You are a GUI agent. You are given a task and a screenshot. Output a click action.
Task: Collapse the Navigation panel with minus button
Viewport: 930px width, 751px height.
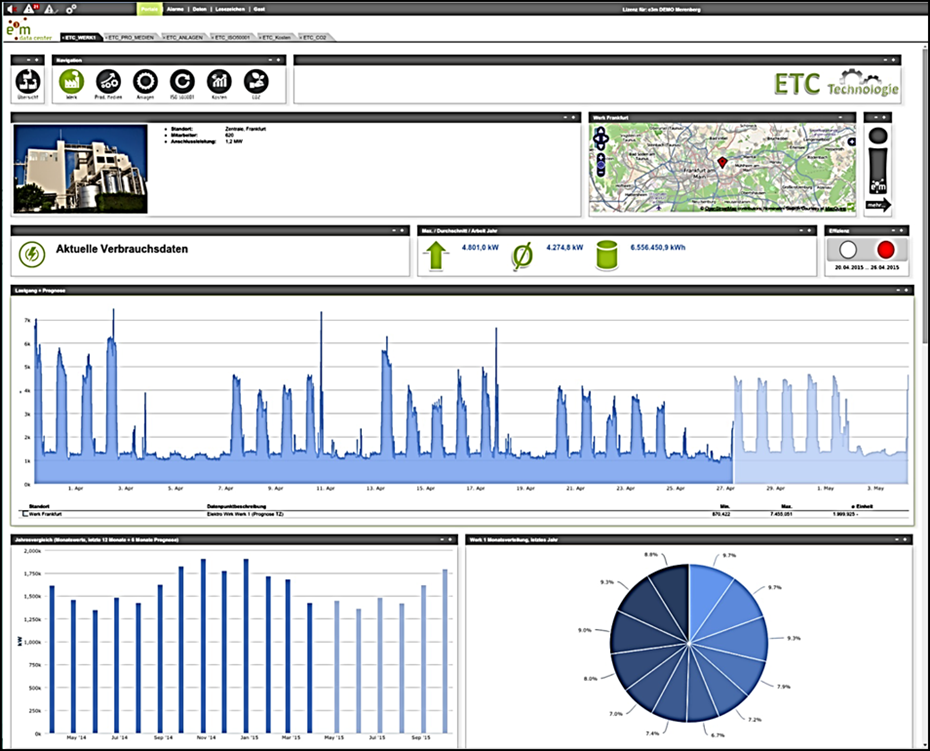[269, 60]
